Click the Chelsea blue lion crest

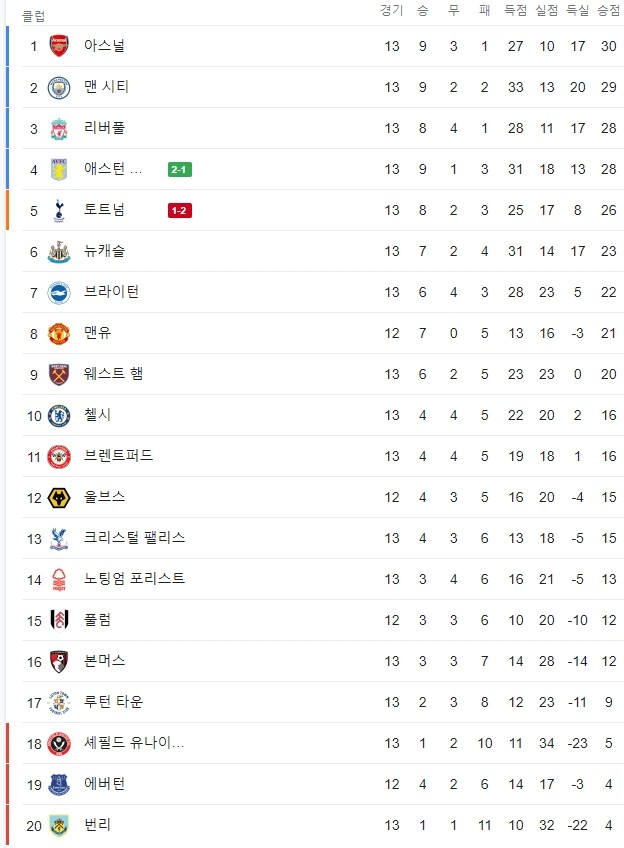tap(59, 416)
